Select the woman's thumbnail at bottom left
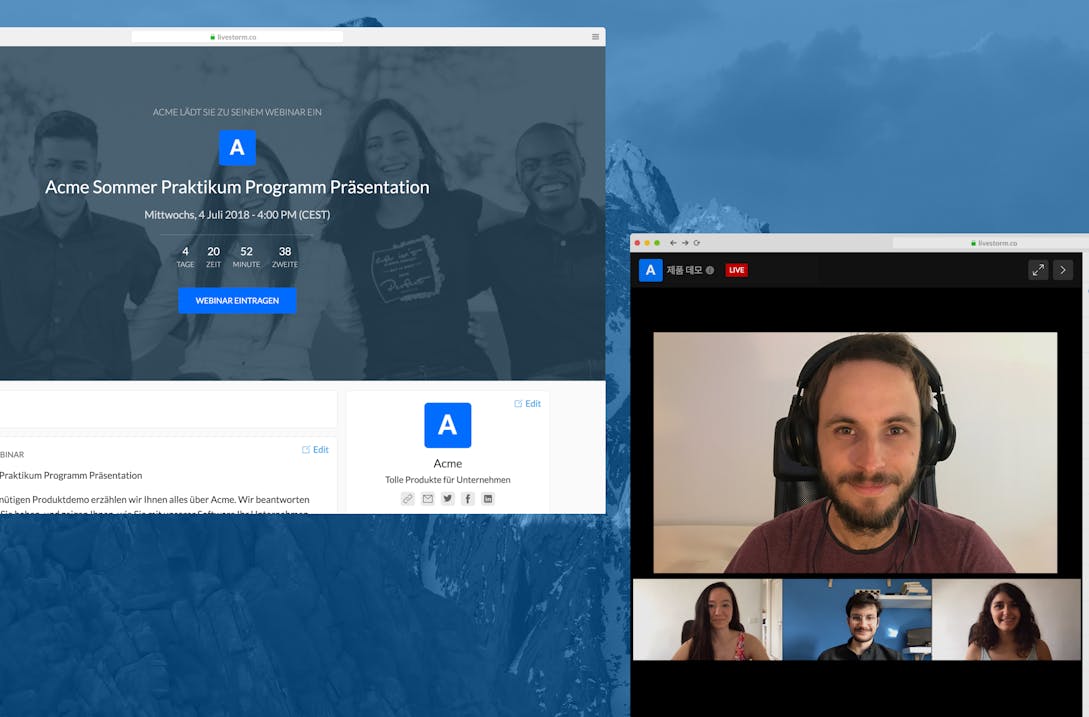 point(707,620)
